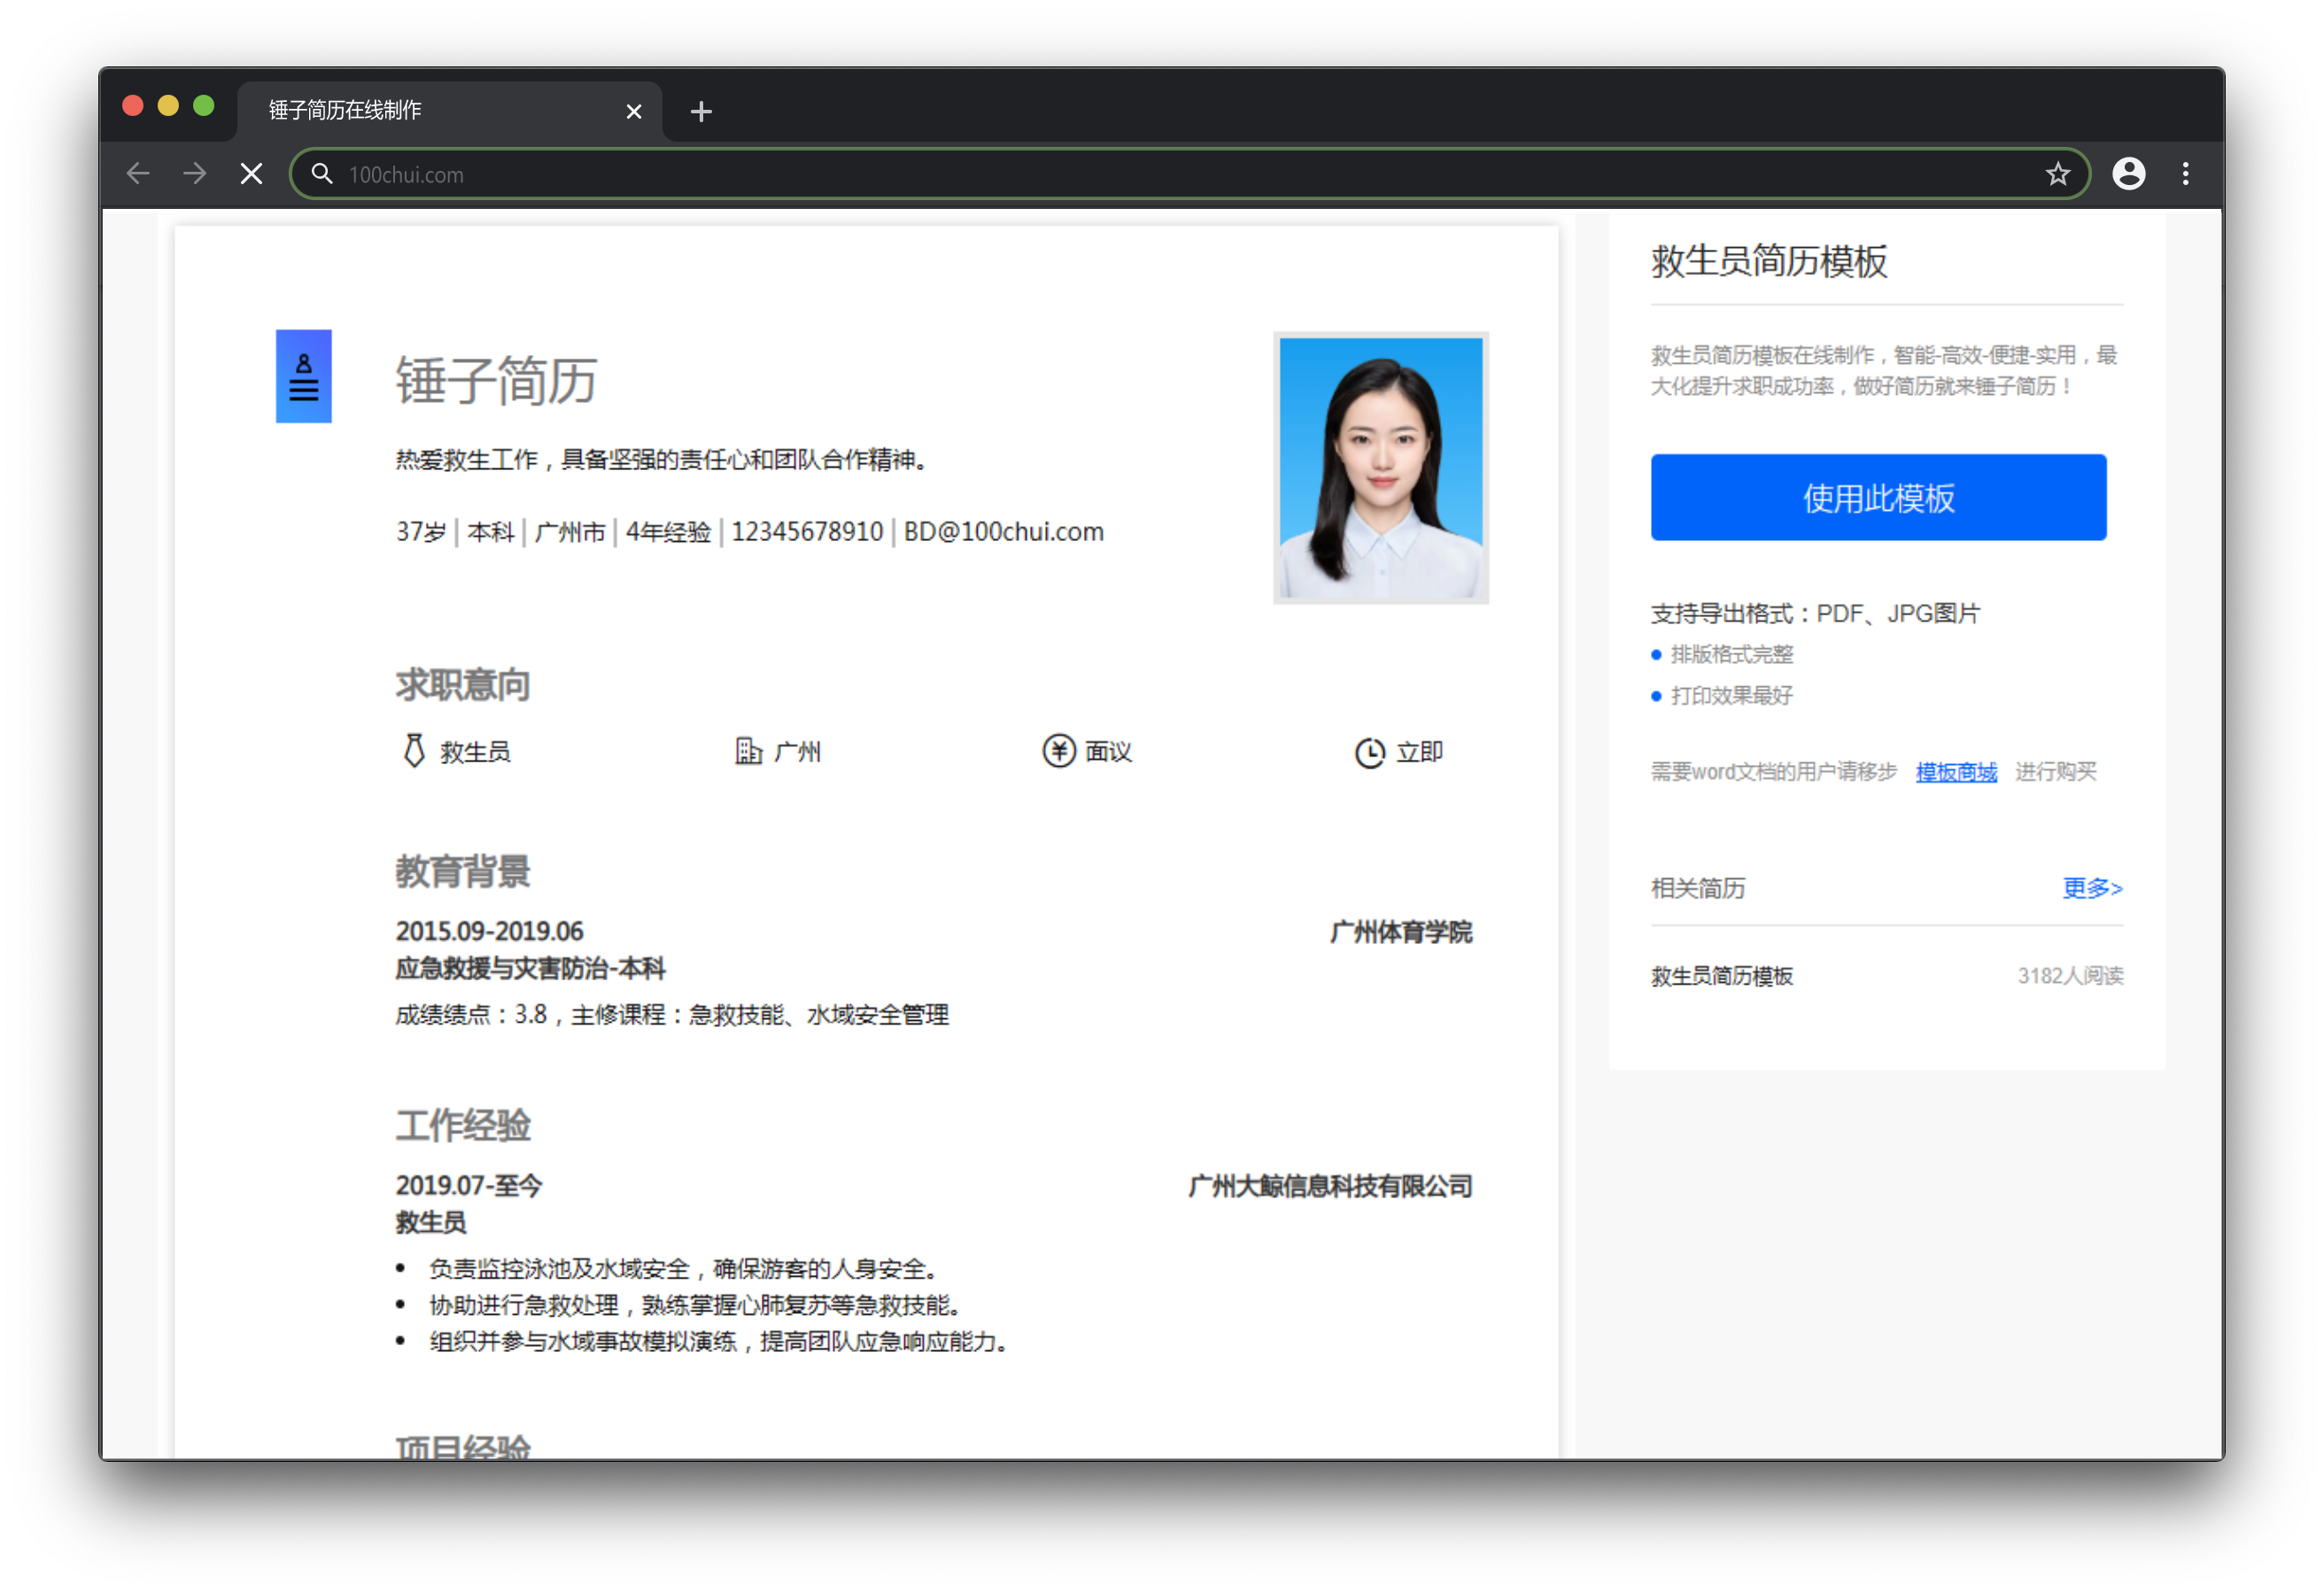Click the school name 广州体育学院
2324x1592 pixels.
[1400, 931]
